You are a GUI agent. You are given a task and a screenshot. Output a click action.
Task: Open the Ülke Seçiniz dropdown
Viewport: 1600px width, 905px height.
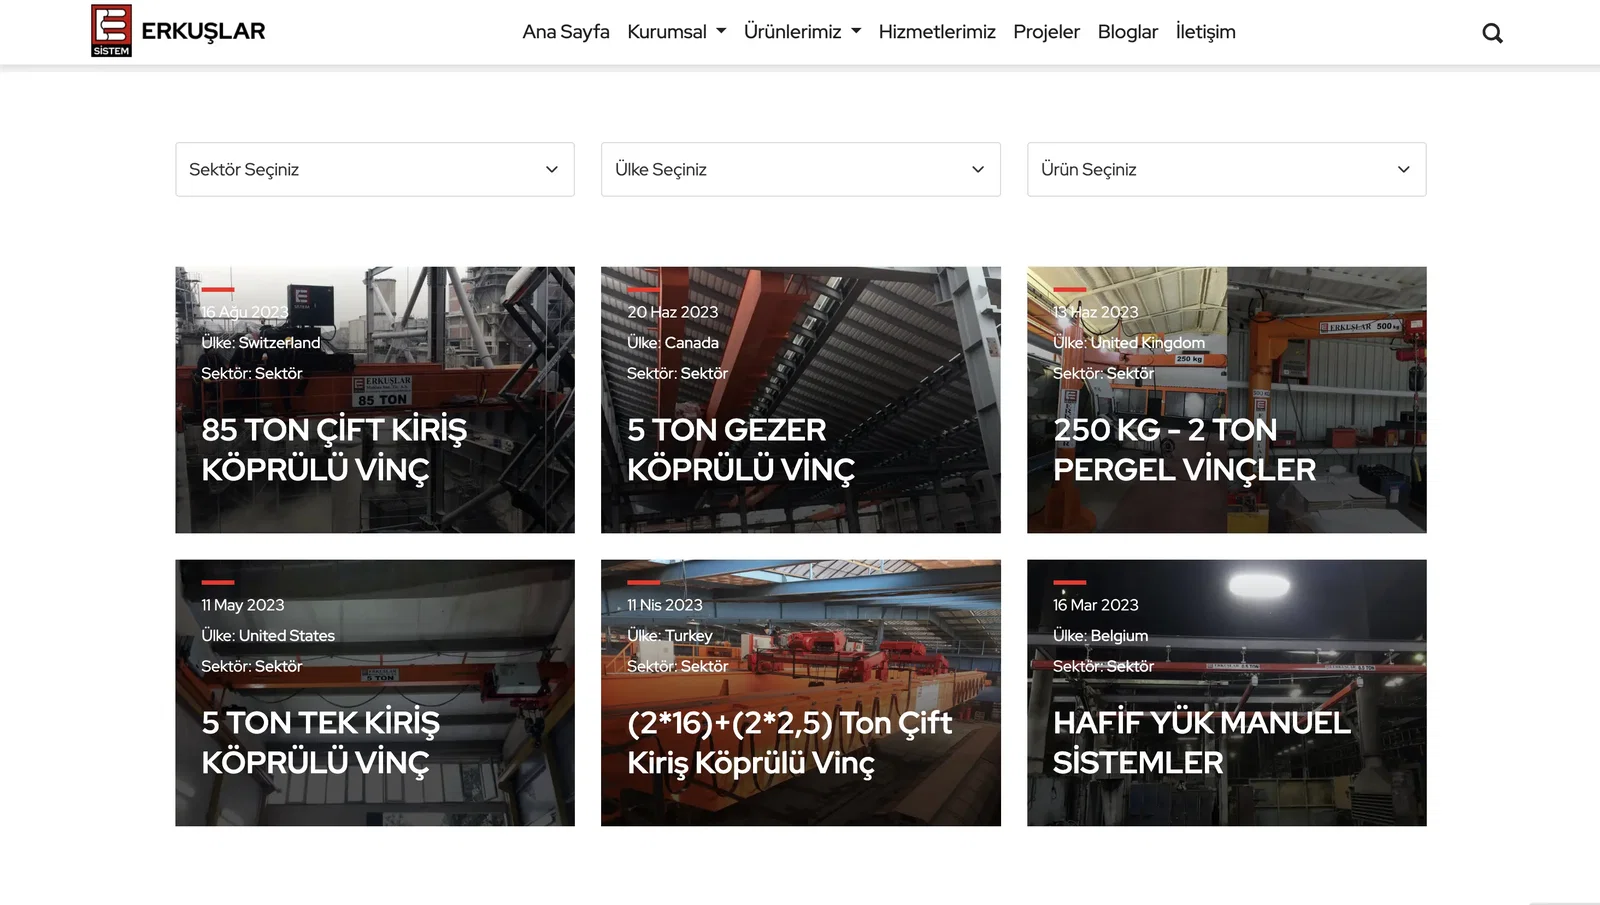coord(800,170)
